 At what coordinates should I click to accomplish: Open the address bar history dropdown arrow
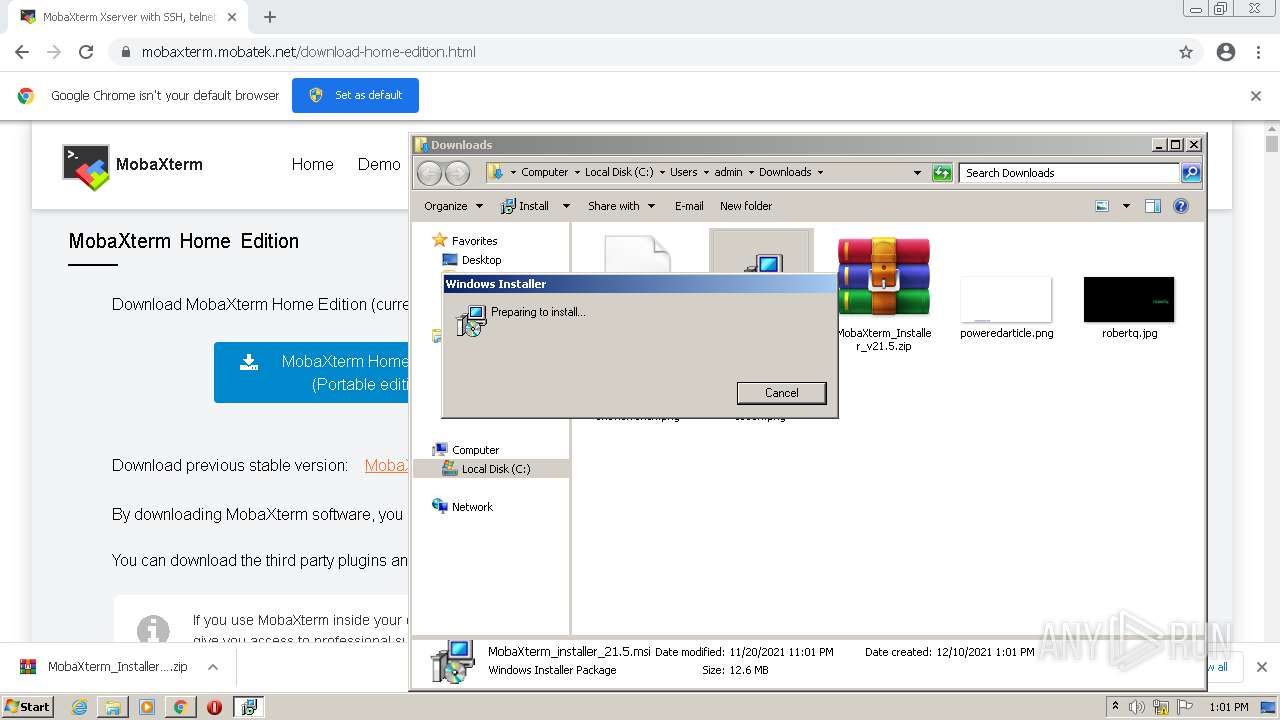point(917,173)
